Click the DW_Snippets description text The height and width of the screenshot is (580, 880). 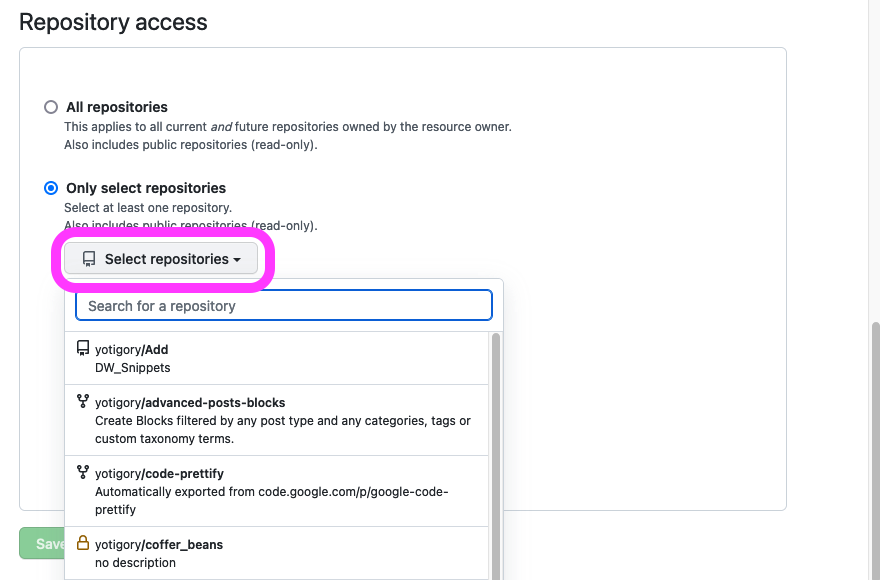tap(132, 368)
